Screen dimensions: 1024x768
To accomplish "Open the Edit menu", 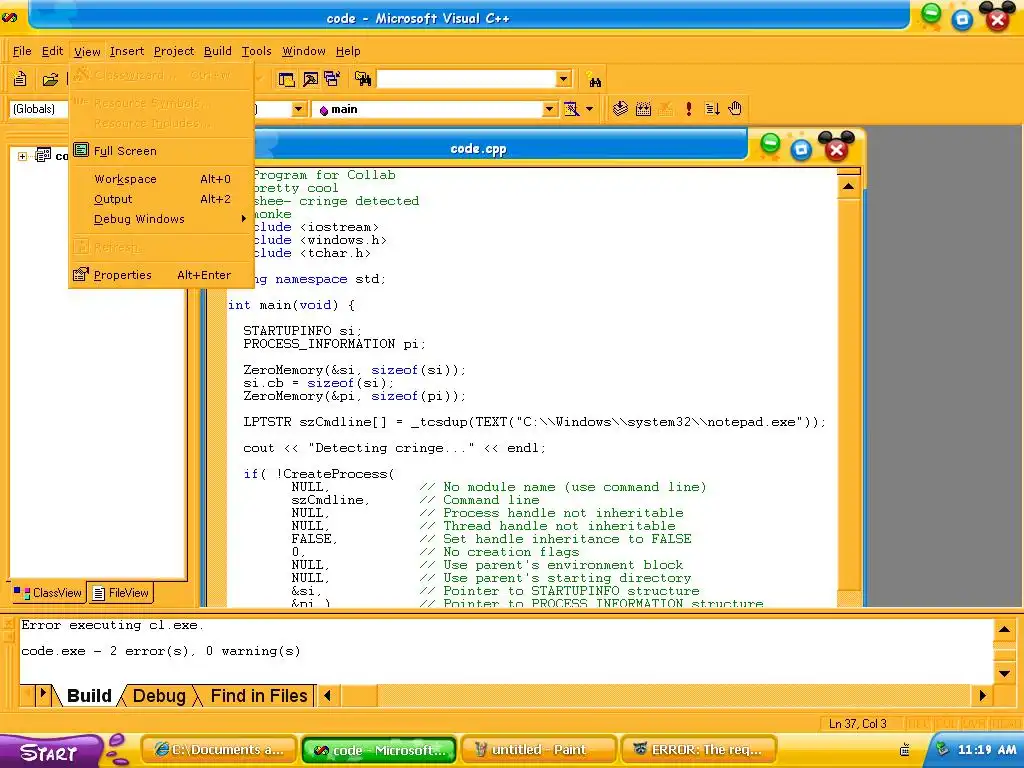I will (52, 51).
